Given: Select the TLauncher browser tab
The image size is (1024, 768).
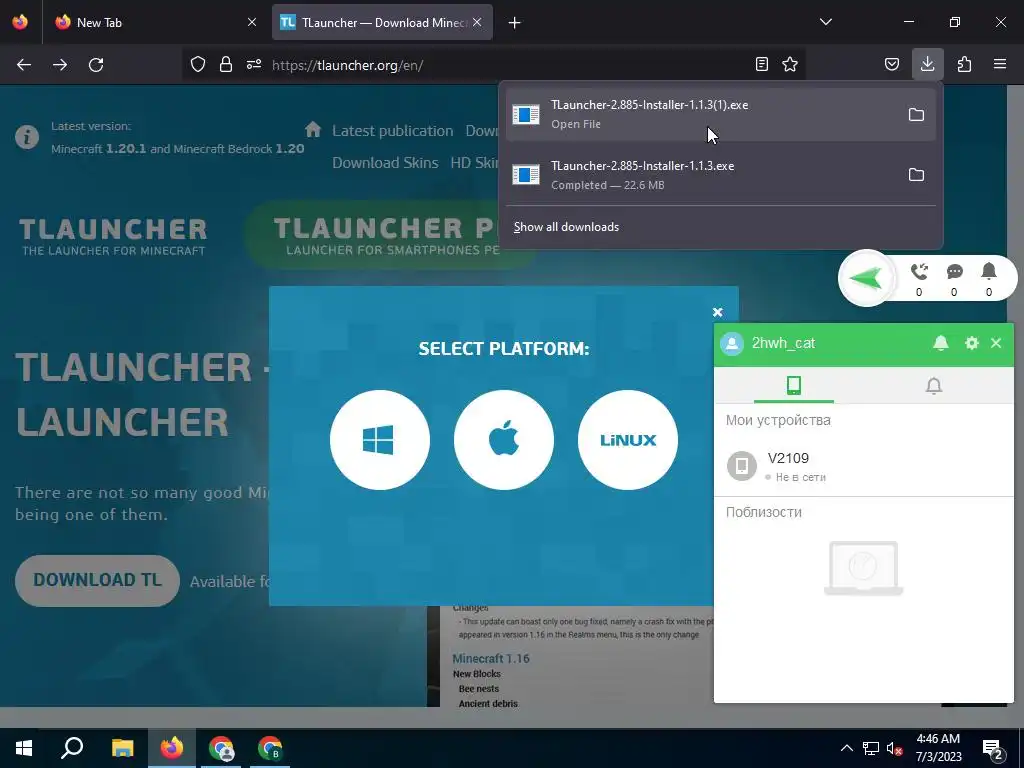Looking at the screenshot, I should pos(382,22).
